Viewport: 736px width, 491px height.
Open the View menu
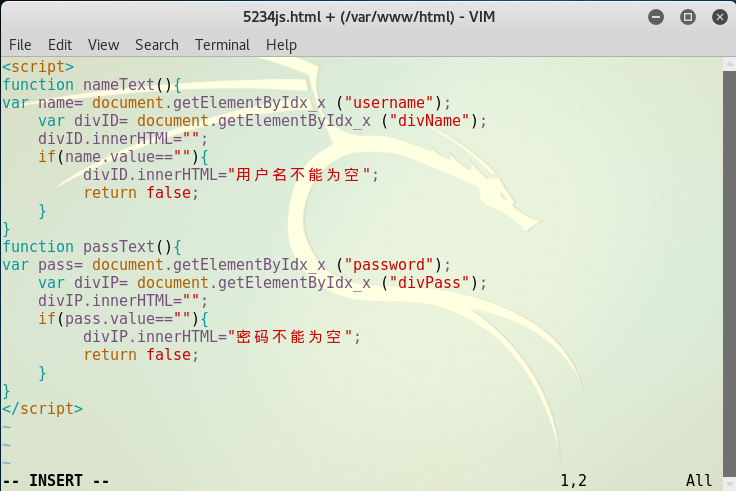[103, 45]
